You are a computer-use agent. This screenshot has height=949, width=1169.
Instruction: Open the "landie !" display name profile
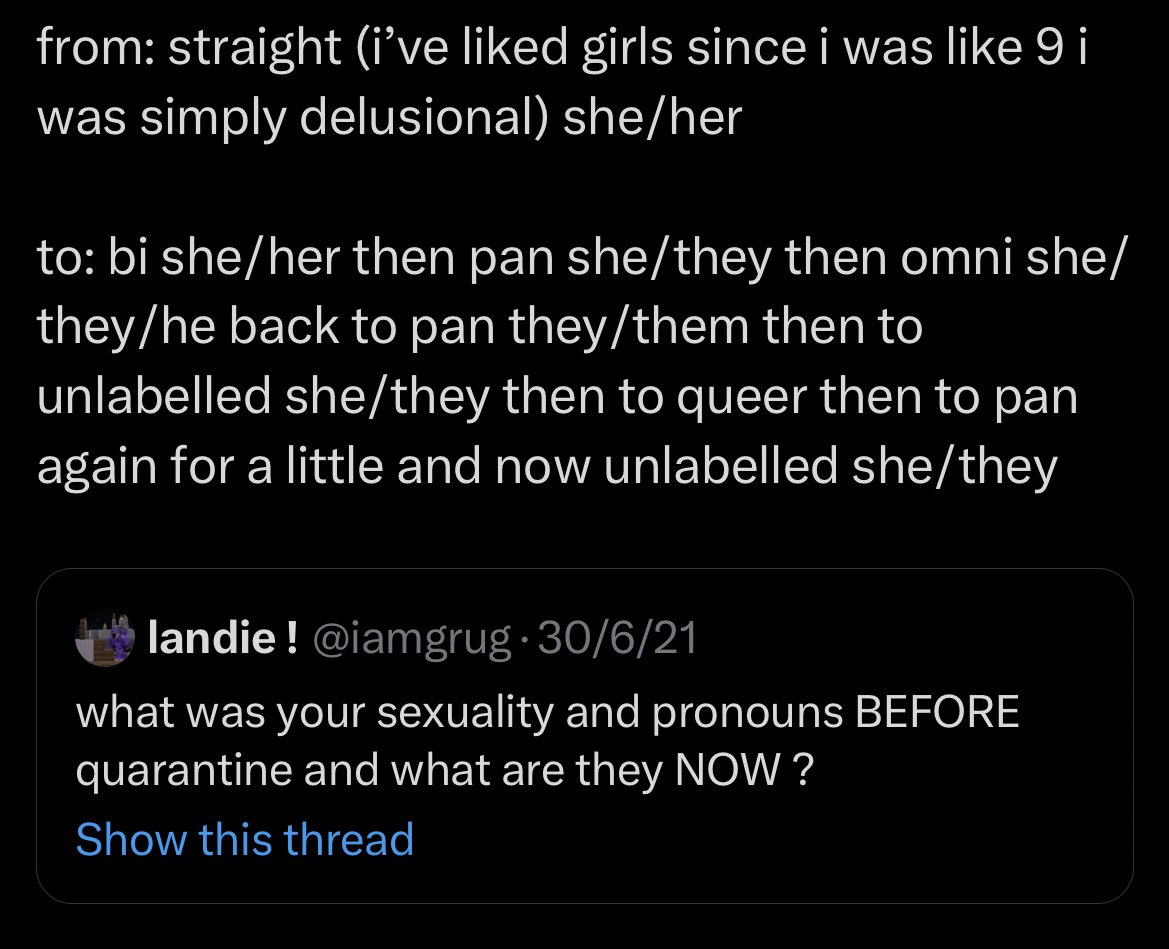tap(220, 638)
